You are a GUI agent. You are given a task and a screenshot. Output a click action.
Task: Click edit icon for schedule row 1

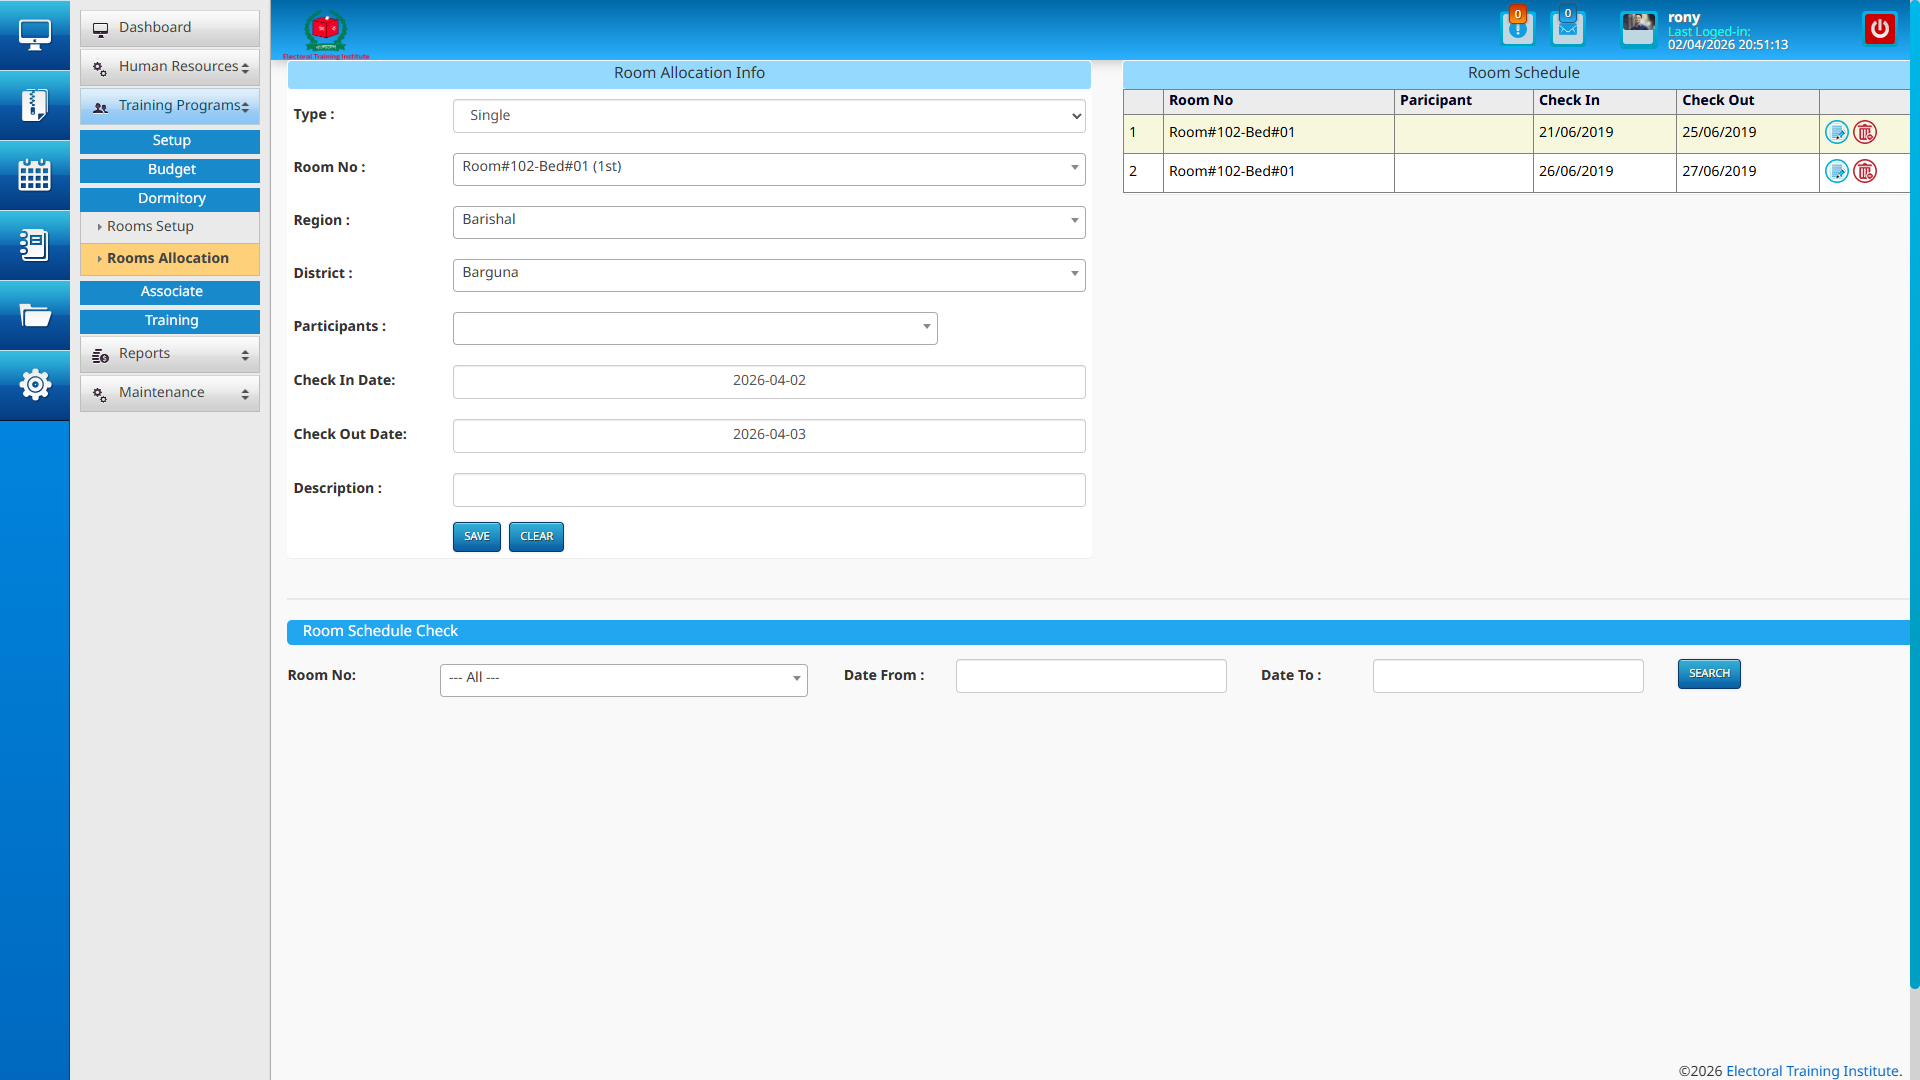(x=1836, y=132)
